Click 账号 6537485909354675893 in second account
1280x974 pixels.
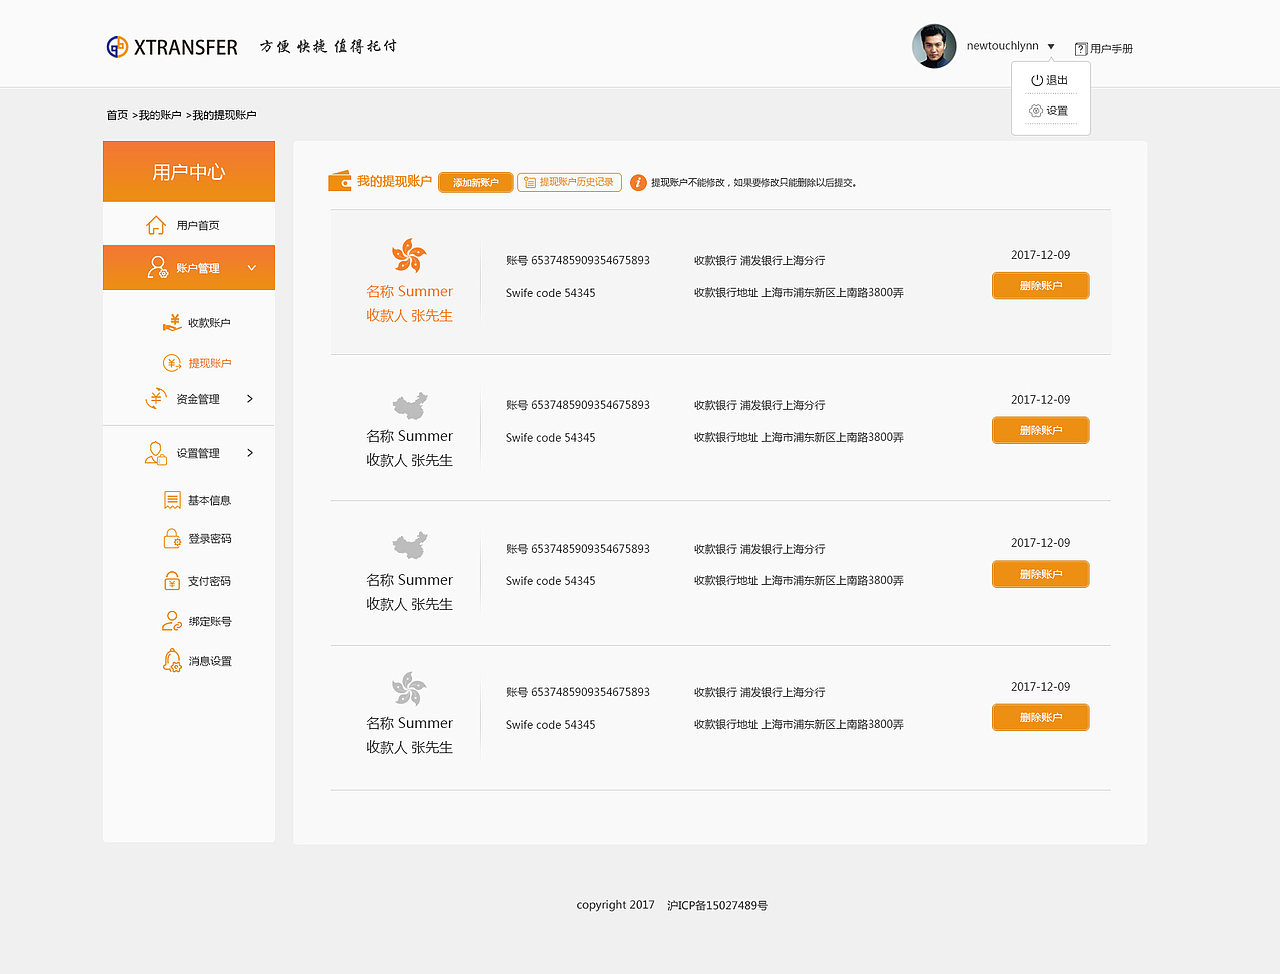click(578, 405)
